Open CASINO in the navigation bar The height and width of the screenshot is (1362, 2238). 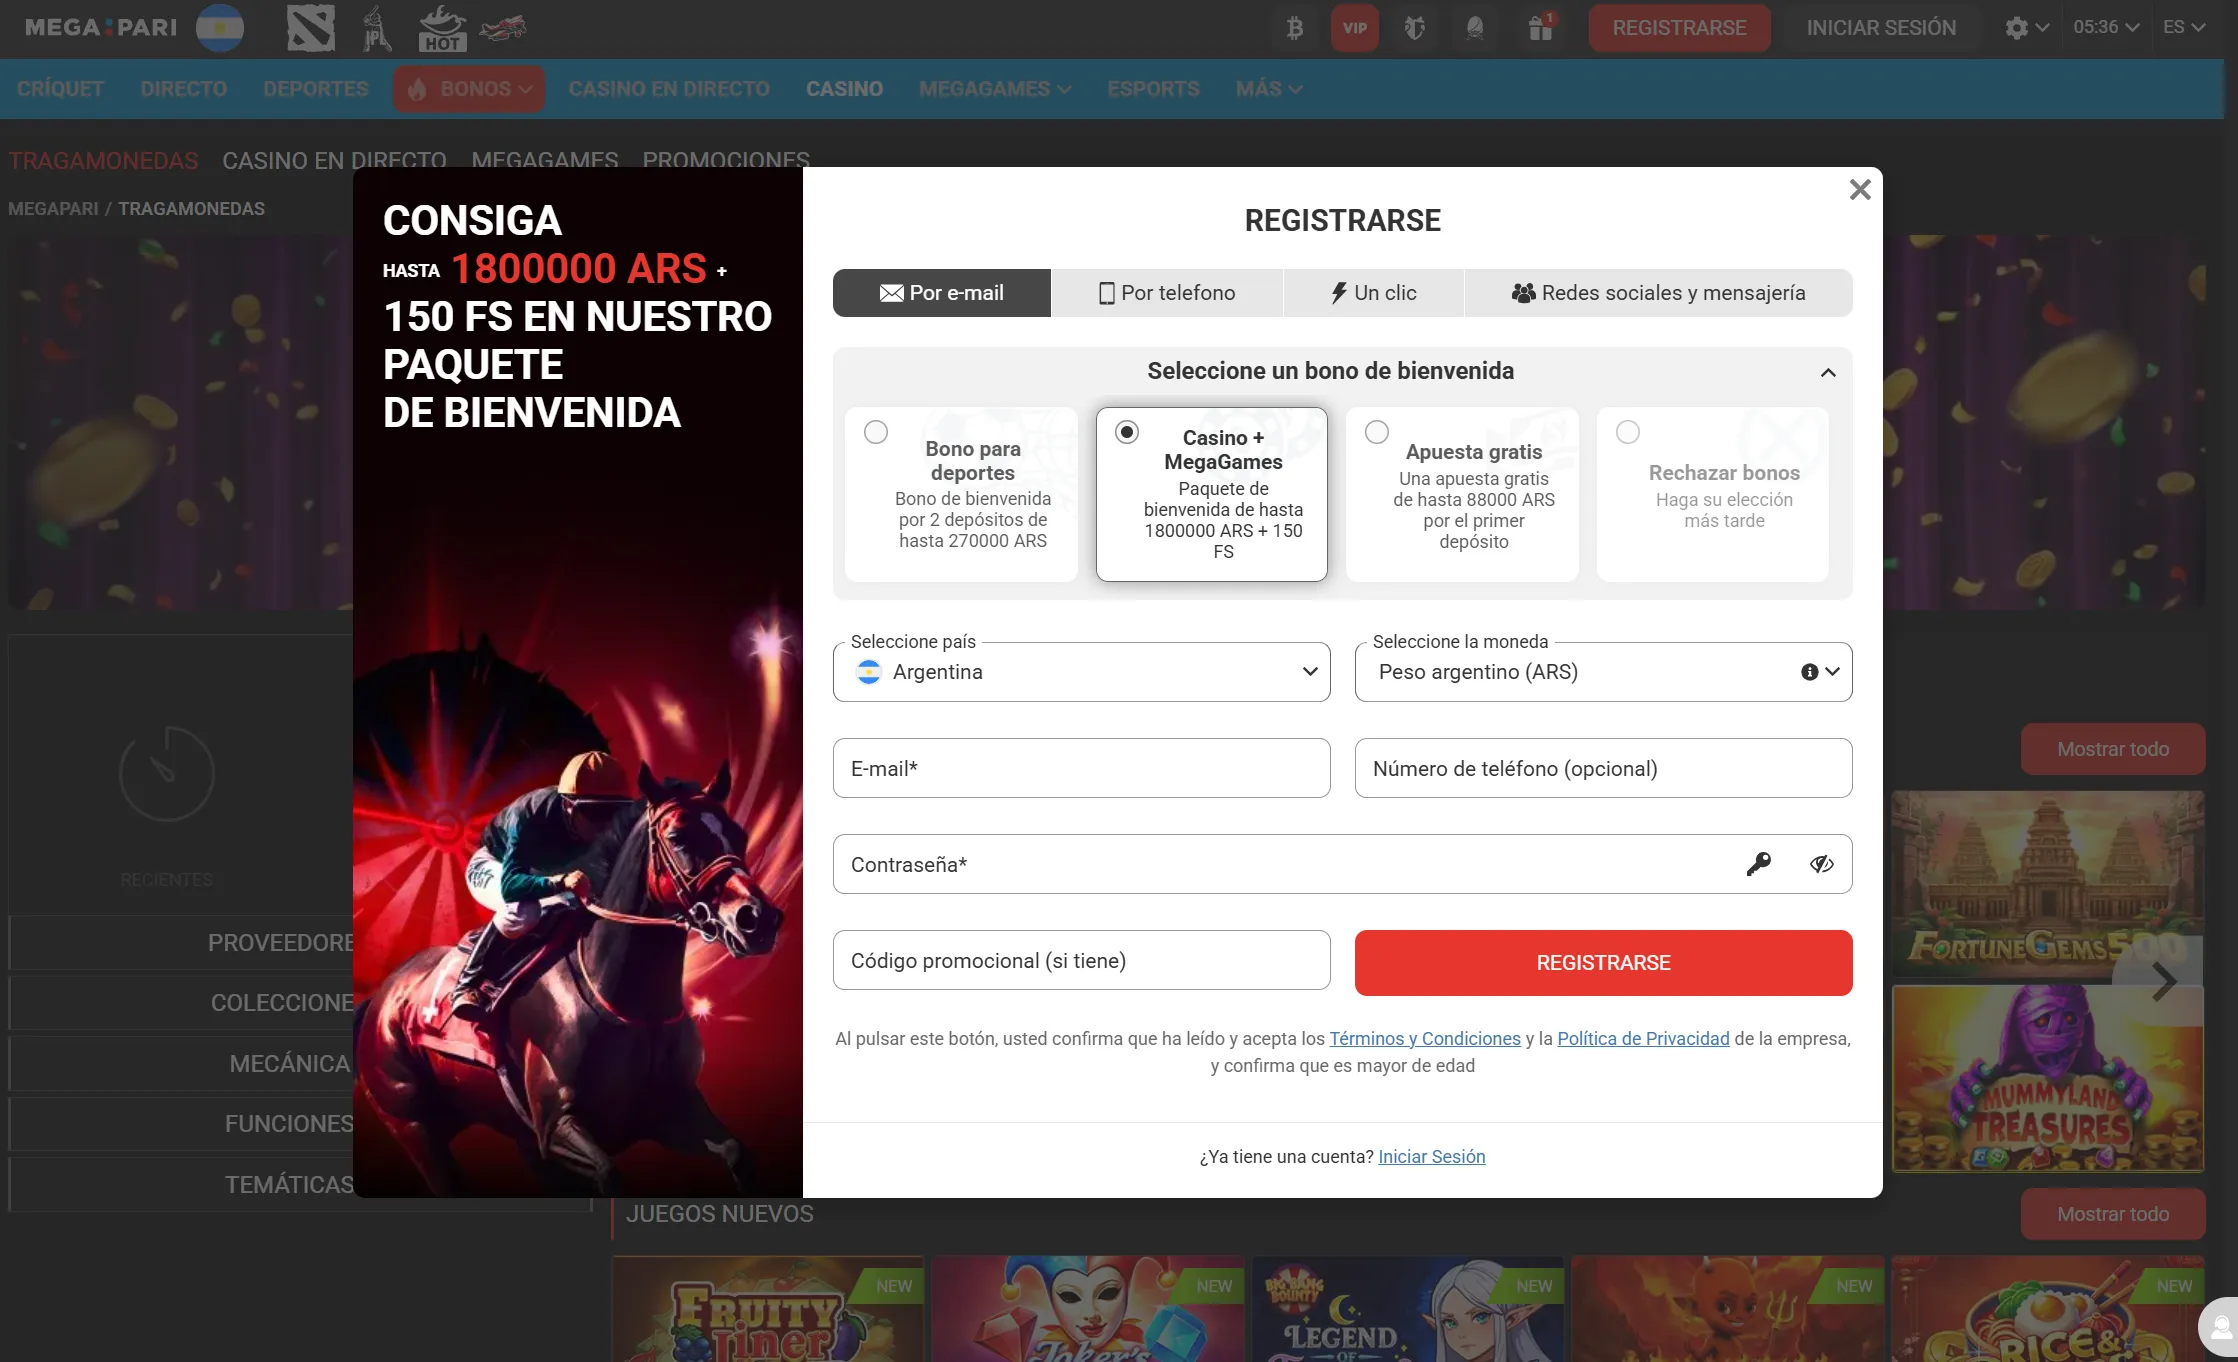tap(844, 89)
